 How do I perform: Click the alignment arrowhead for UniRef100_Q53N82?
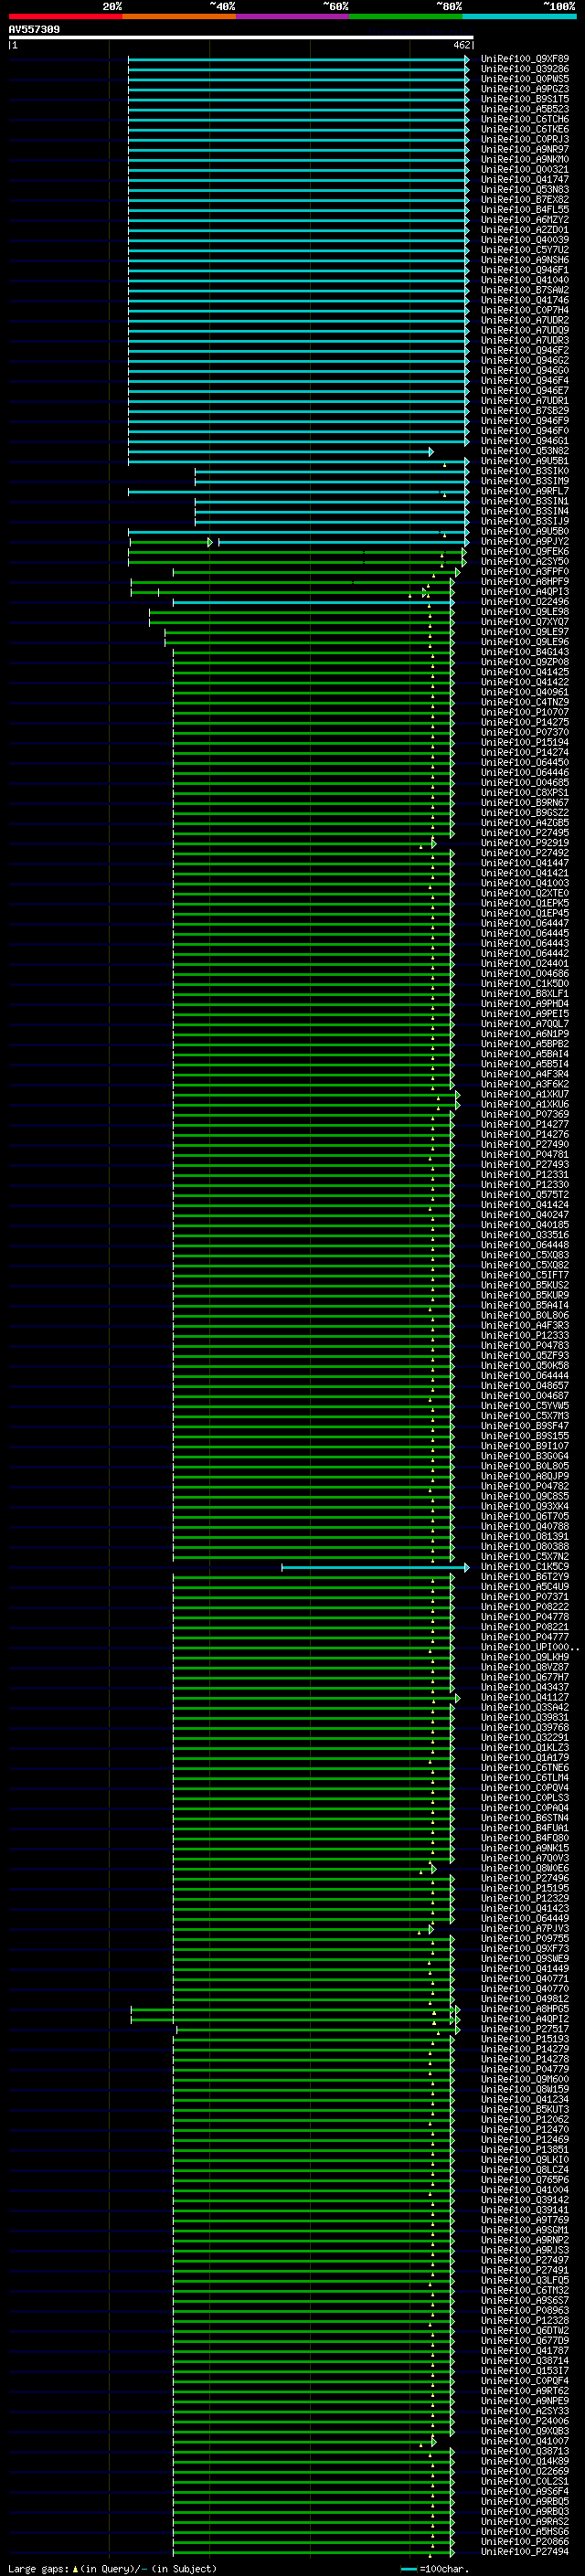pos(431,451)
